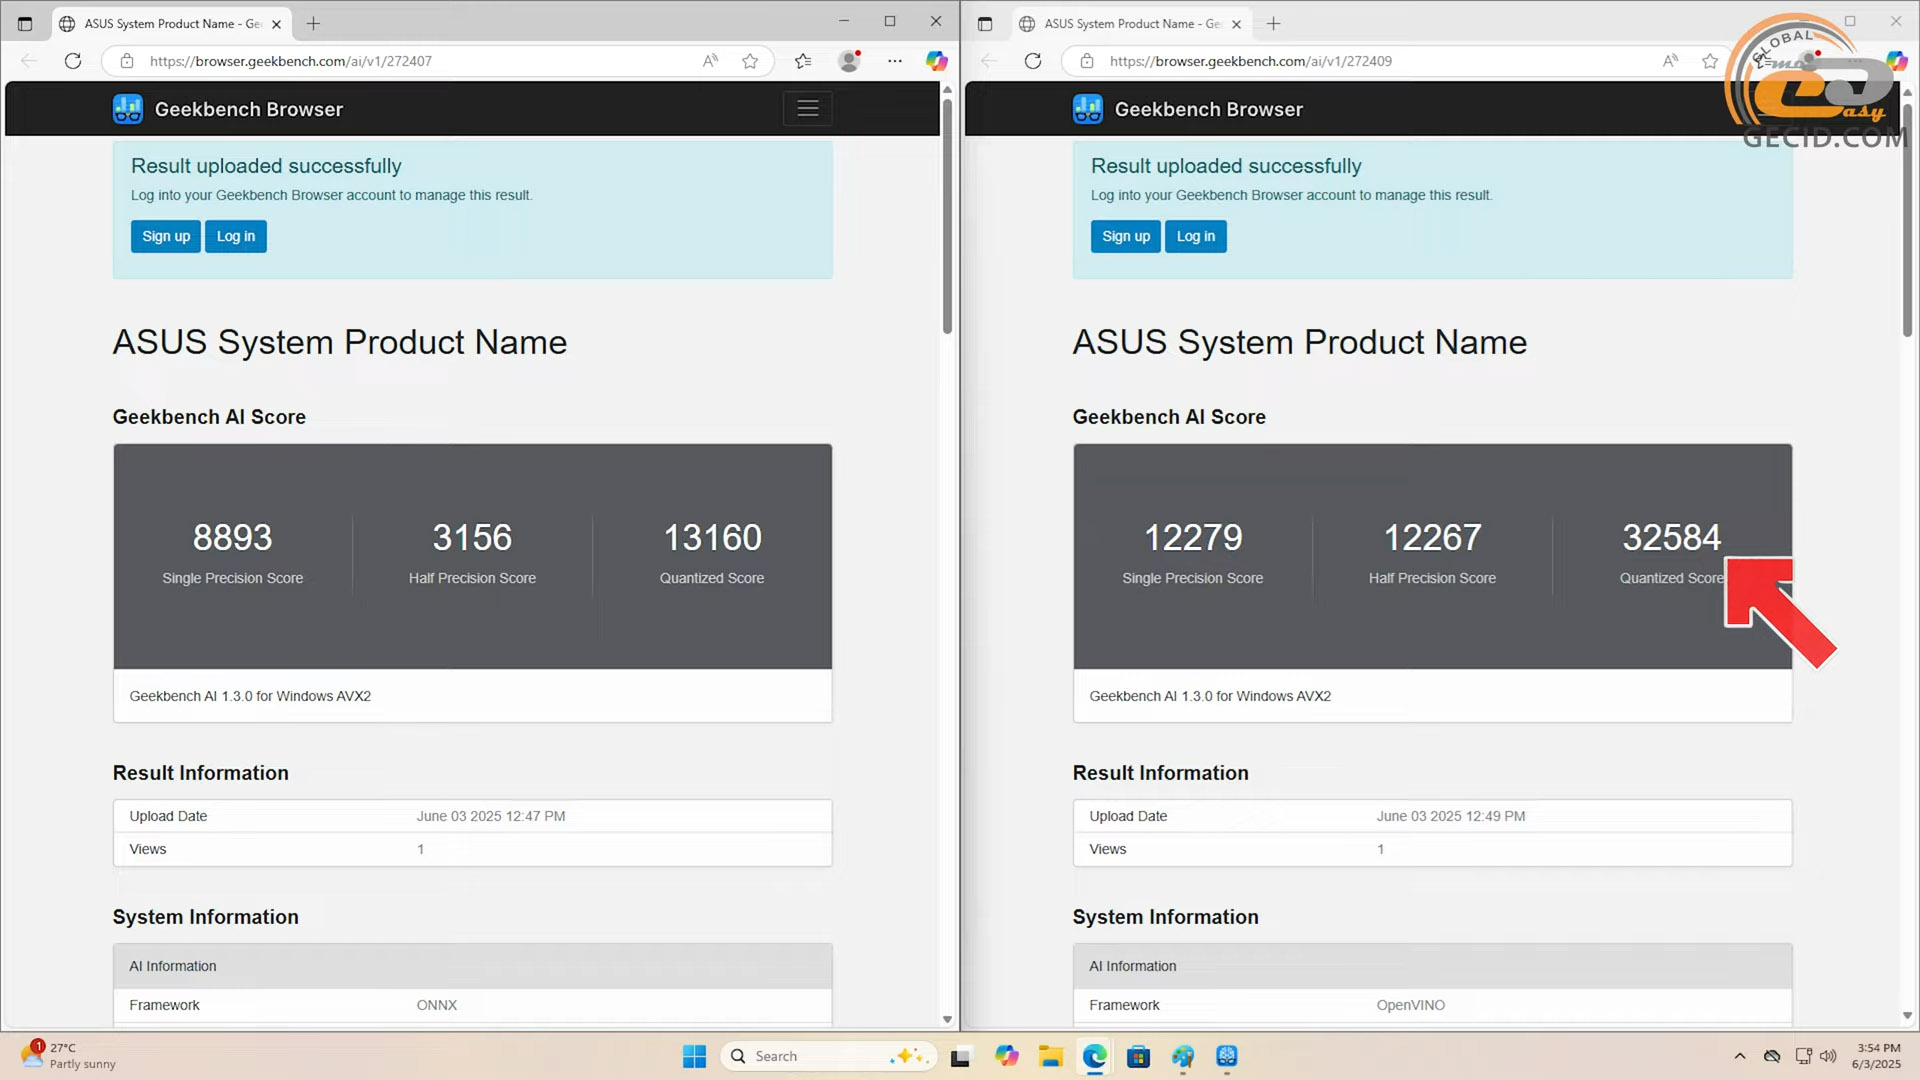
Task: Open profile avatar in left window
Action: (849, 61)
